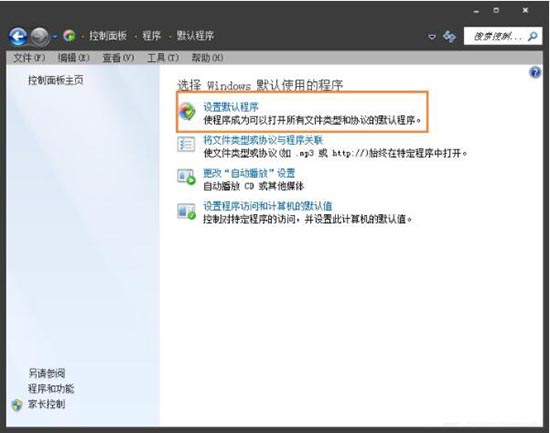Open the 编辑(E) menu
550x433 pixels.
[74, 58]
